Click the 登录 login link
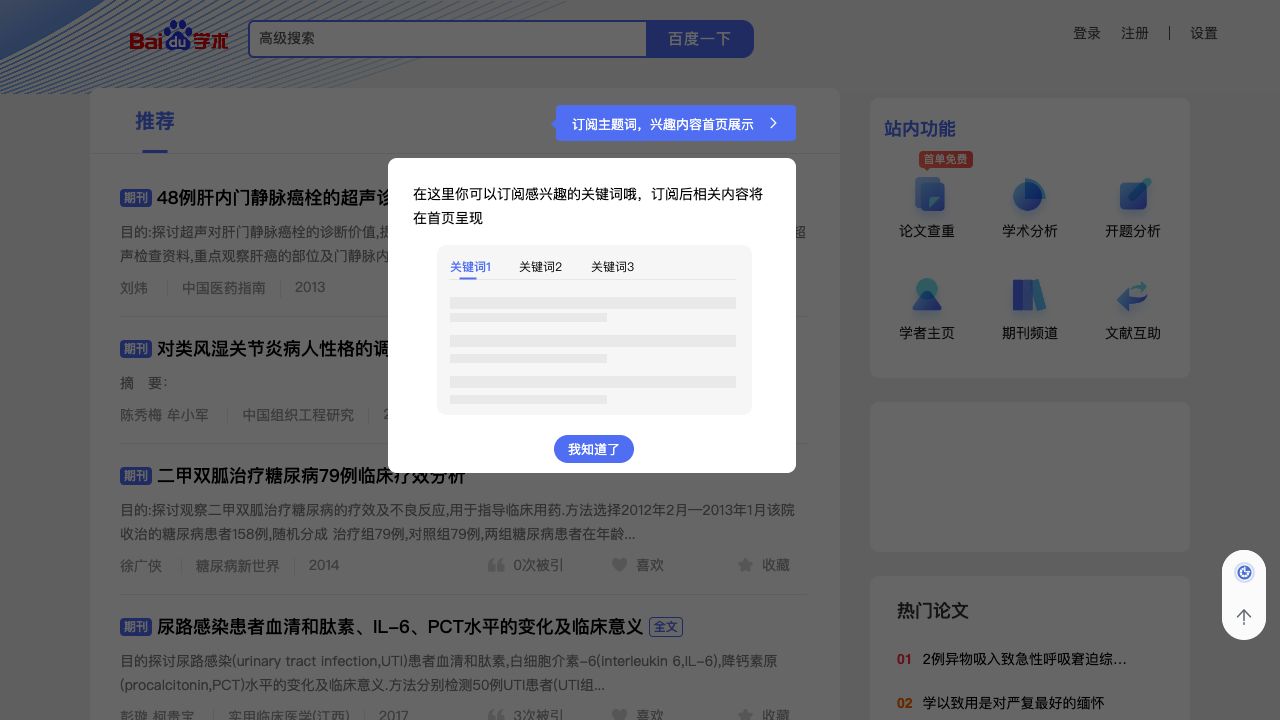 tap(1087, 33)
